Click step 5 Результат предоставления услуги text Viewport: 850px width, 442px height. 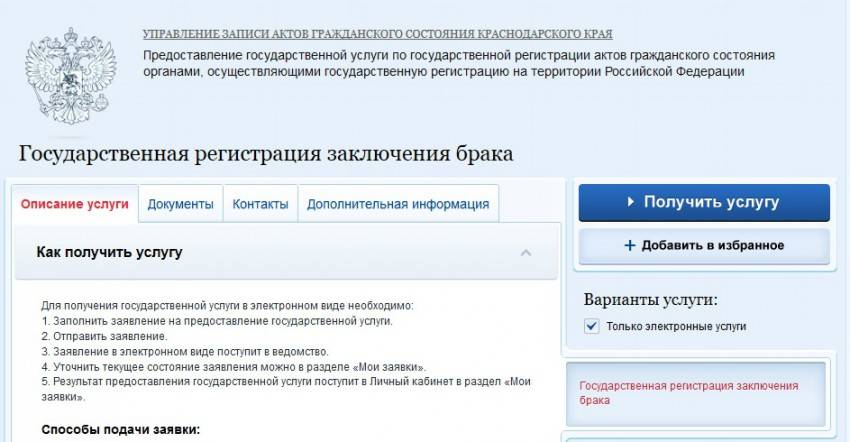coord(286,389)
